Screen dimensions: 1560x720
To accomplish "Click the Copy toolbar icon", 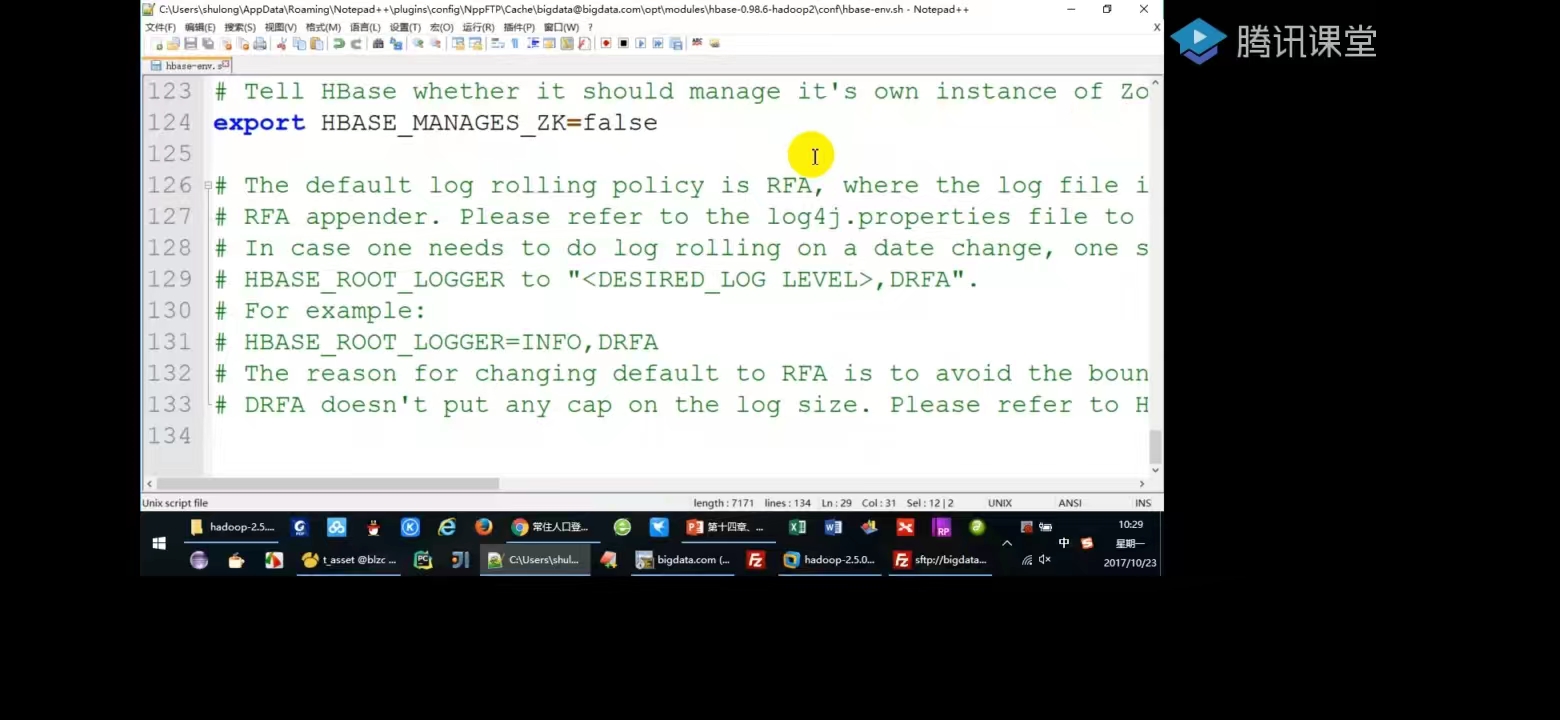I will pyautogui.click(x=300, y=43).
